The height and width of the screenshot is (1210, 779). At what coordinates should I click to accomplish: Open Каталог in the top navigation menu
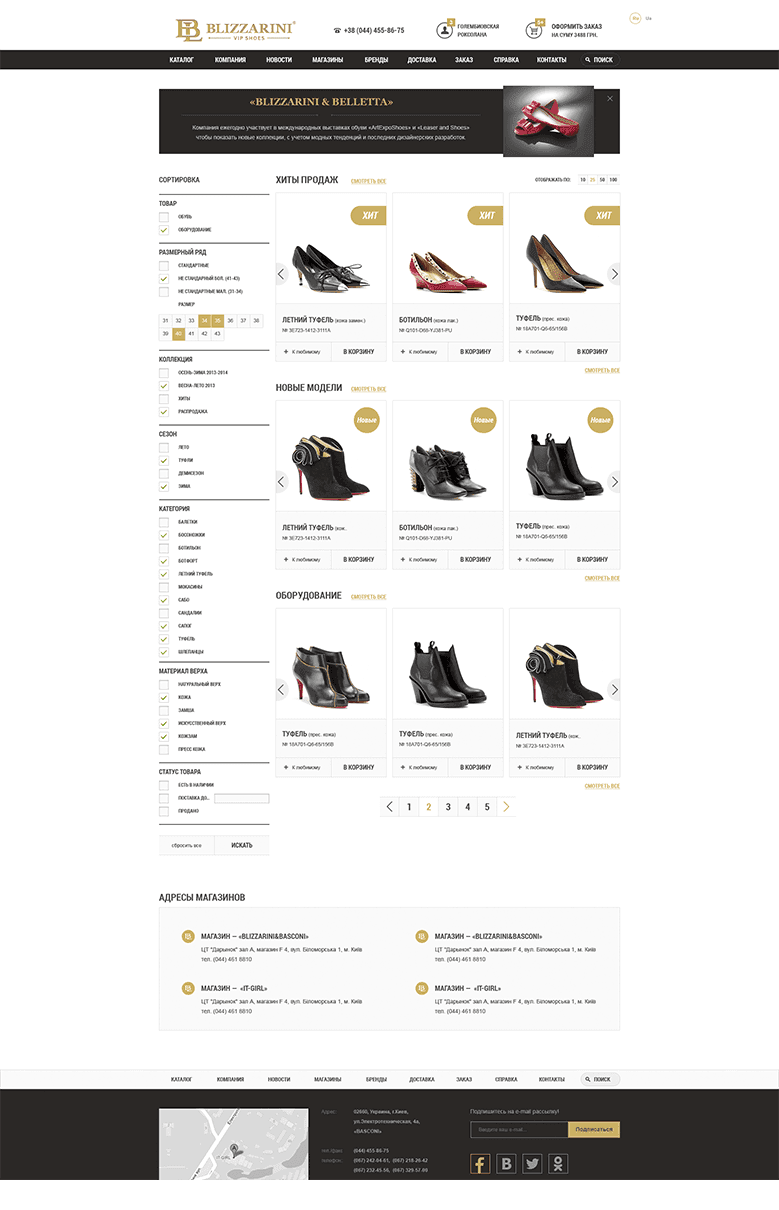pos(181,60)
